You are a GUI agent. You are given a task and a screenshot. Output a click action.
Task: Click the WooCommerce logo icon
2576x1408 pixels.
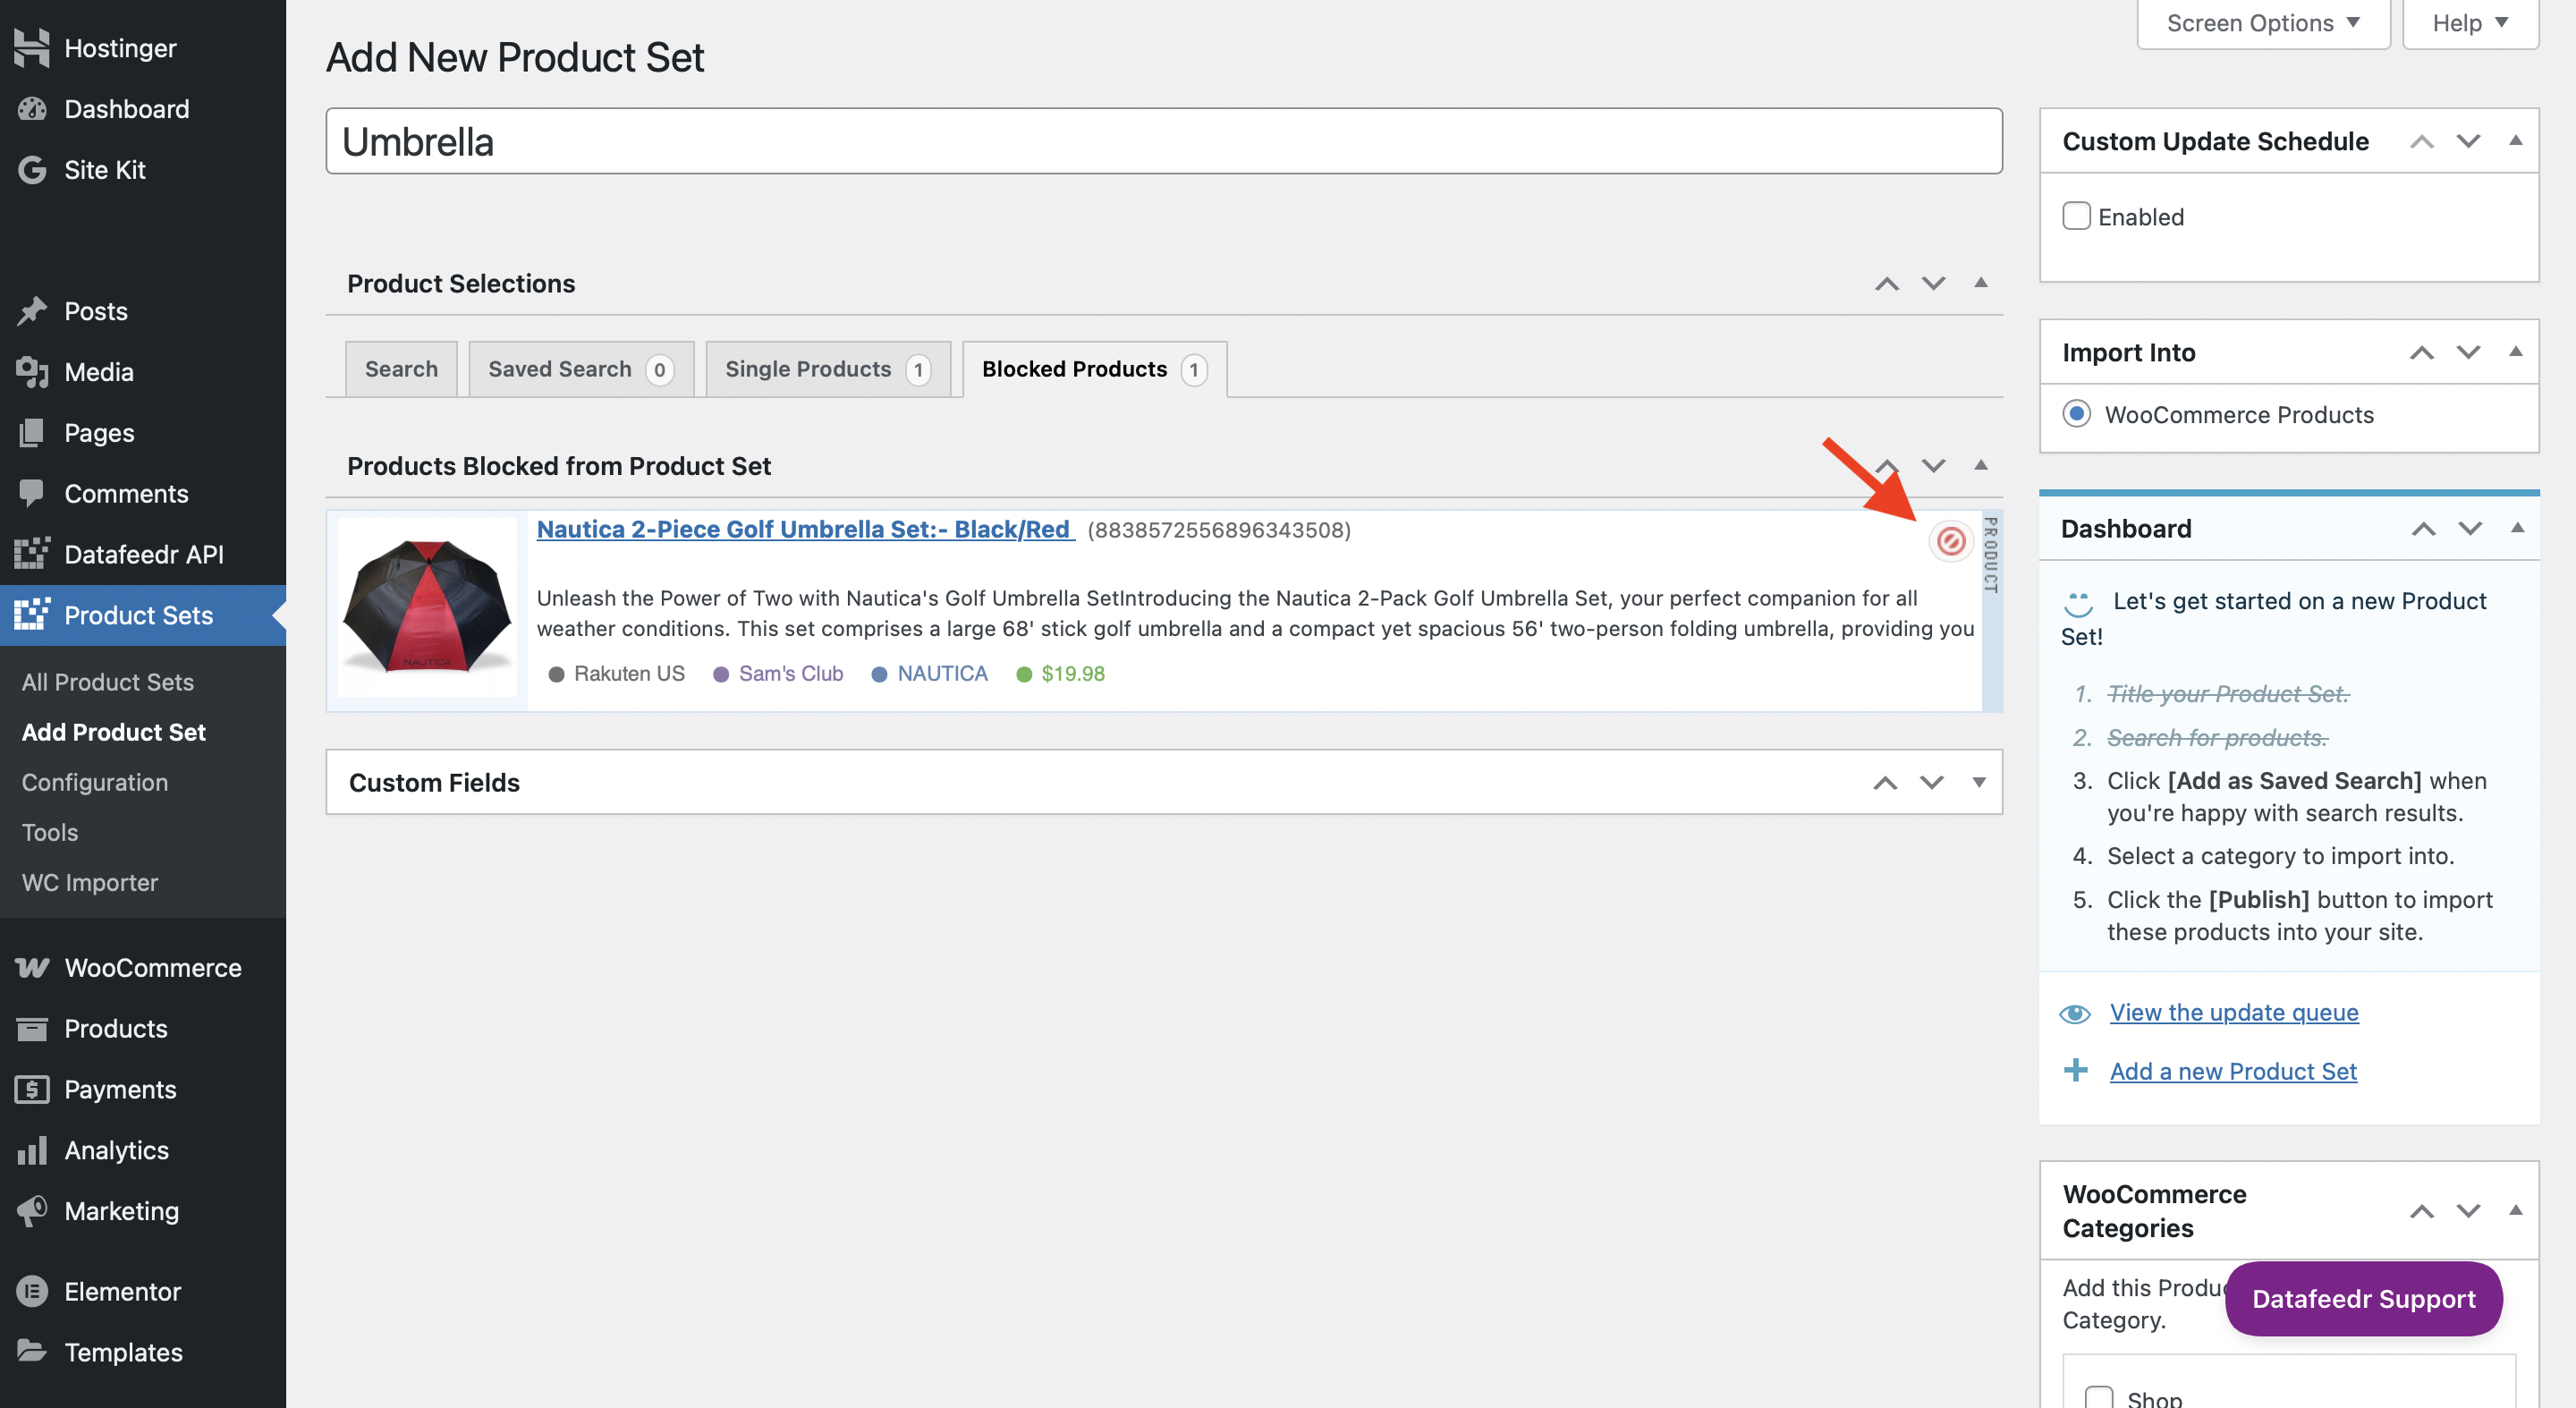32,968
